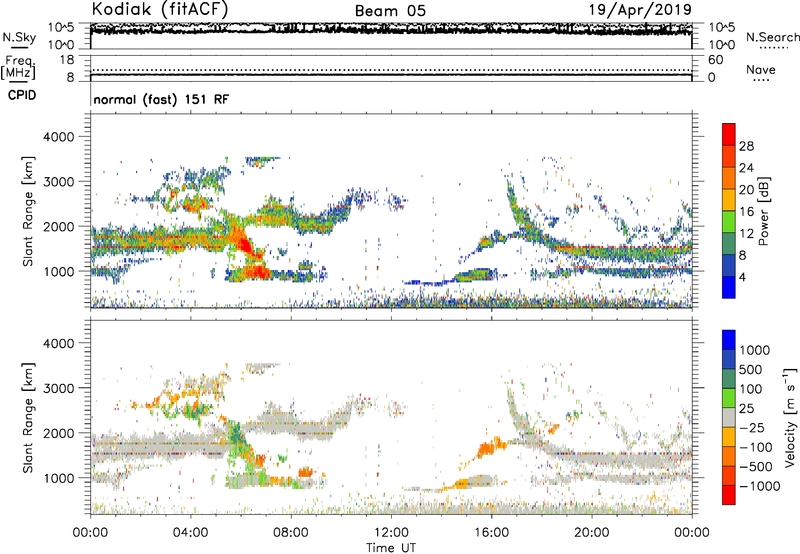Click the "60" tick on Nave axis
This screenshot has width=800, height=554.
click(x=715, y=60)
